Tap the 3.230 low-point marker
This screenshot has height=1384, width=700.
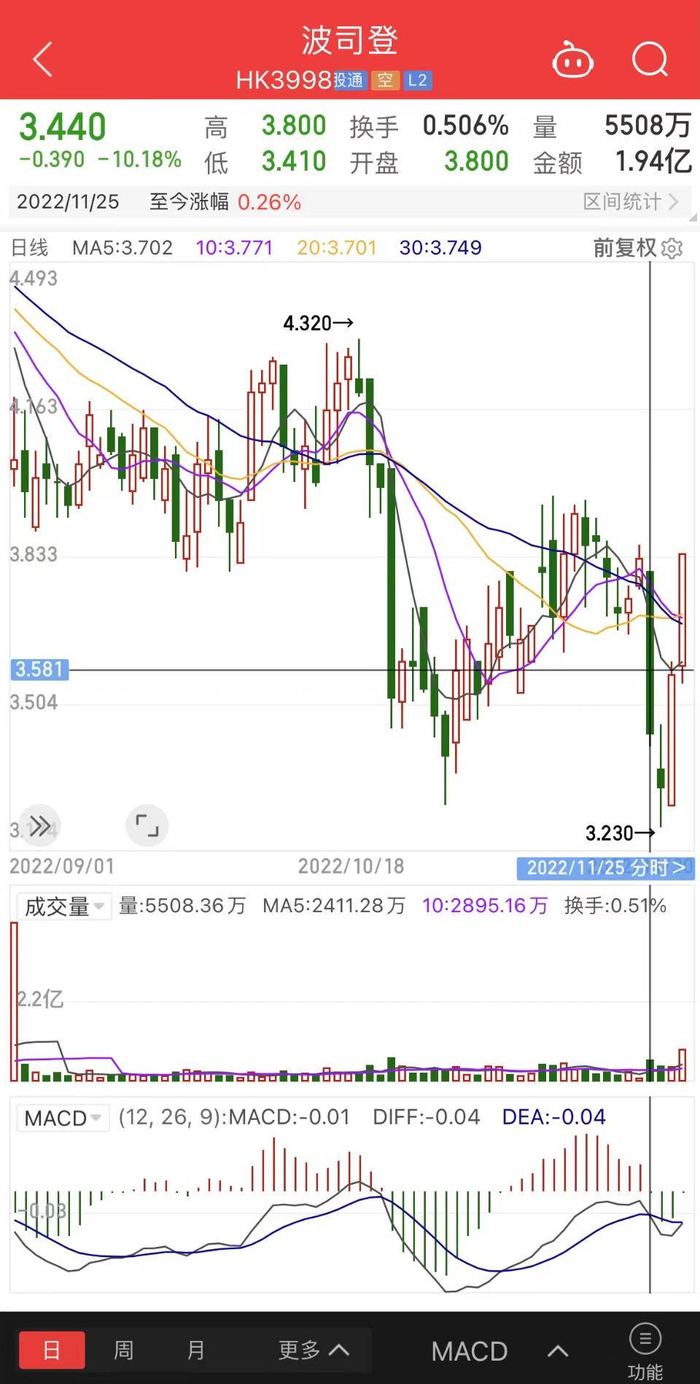pyautogui.click(x=620, y=832)
